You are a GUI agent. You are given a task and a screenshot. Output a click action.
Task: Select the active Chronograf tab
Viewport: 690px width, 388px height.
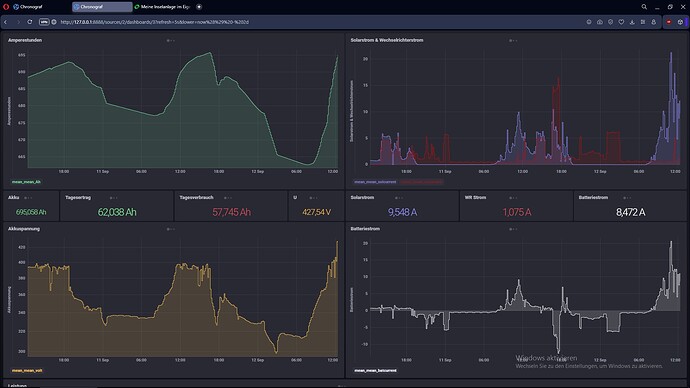pos(102,7)
